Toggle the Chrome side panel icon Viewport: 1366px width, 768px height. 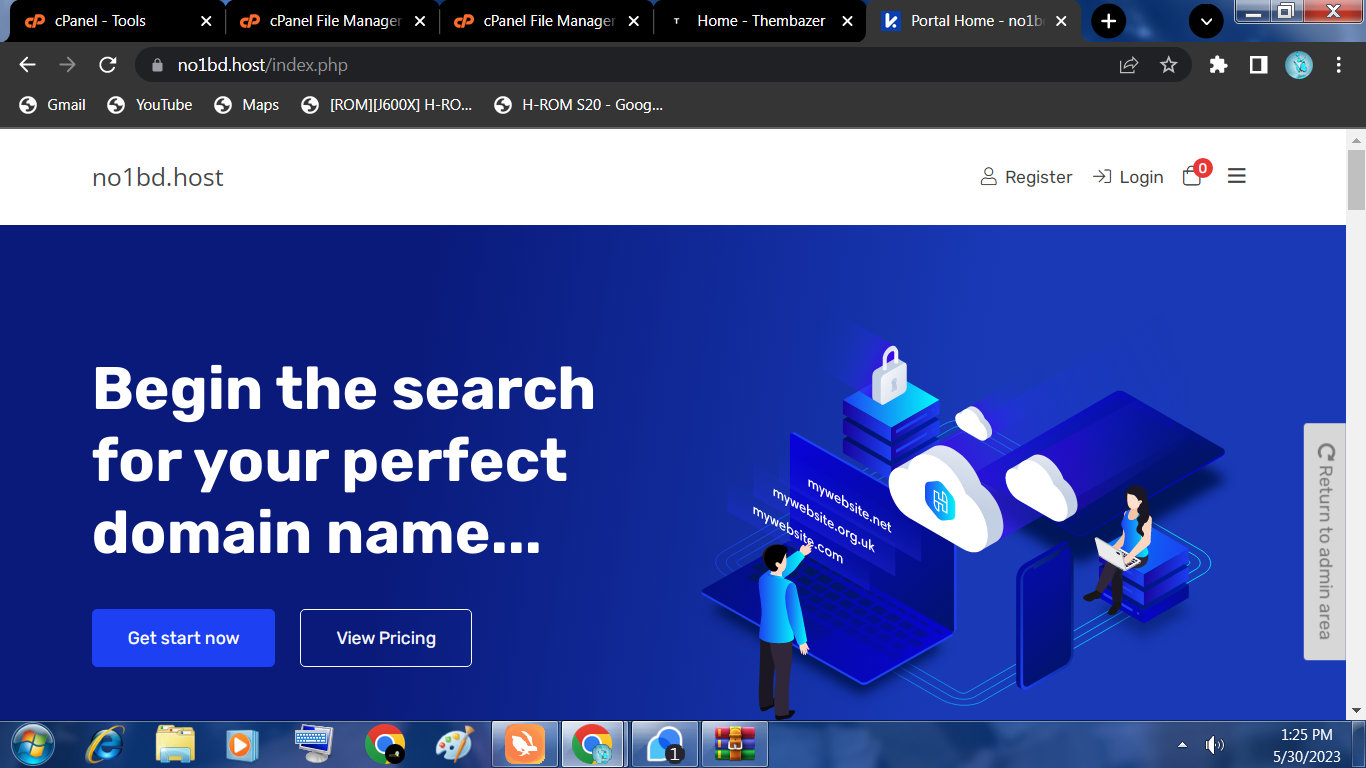(1258, 65)
